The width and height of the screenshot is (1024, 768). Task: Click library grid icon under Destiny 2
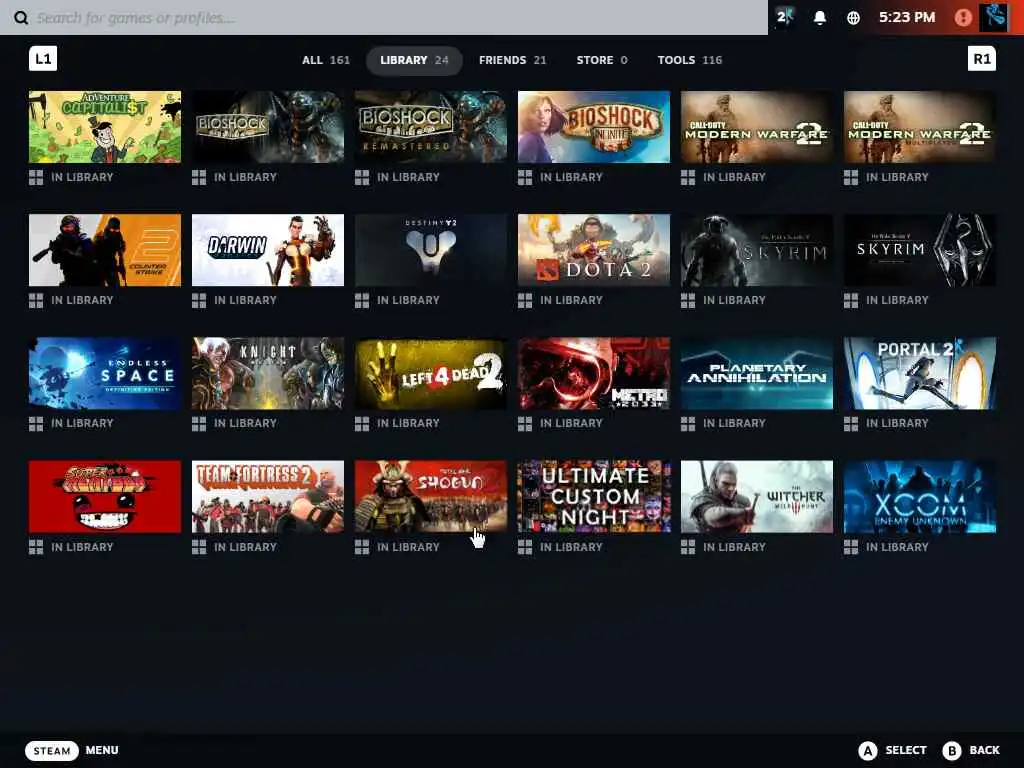pyautogui.click(x=362, y=300)
